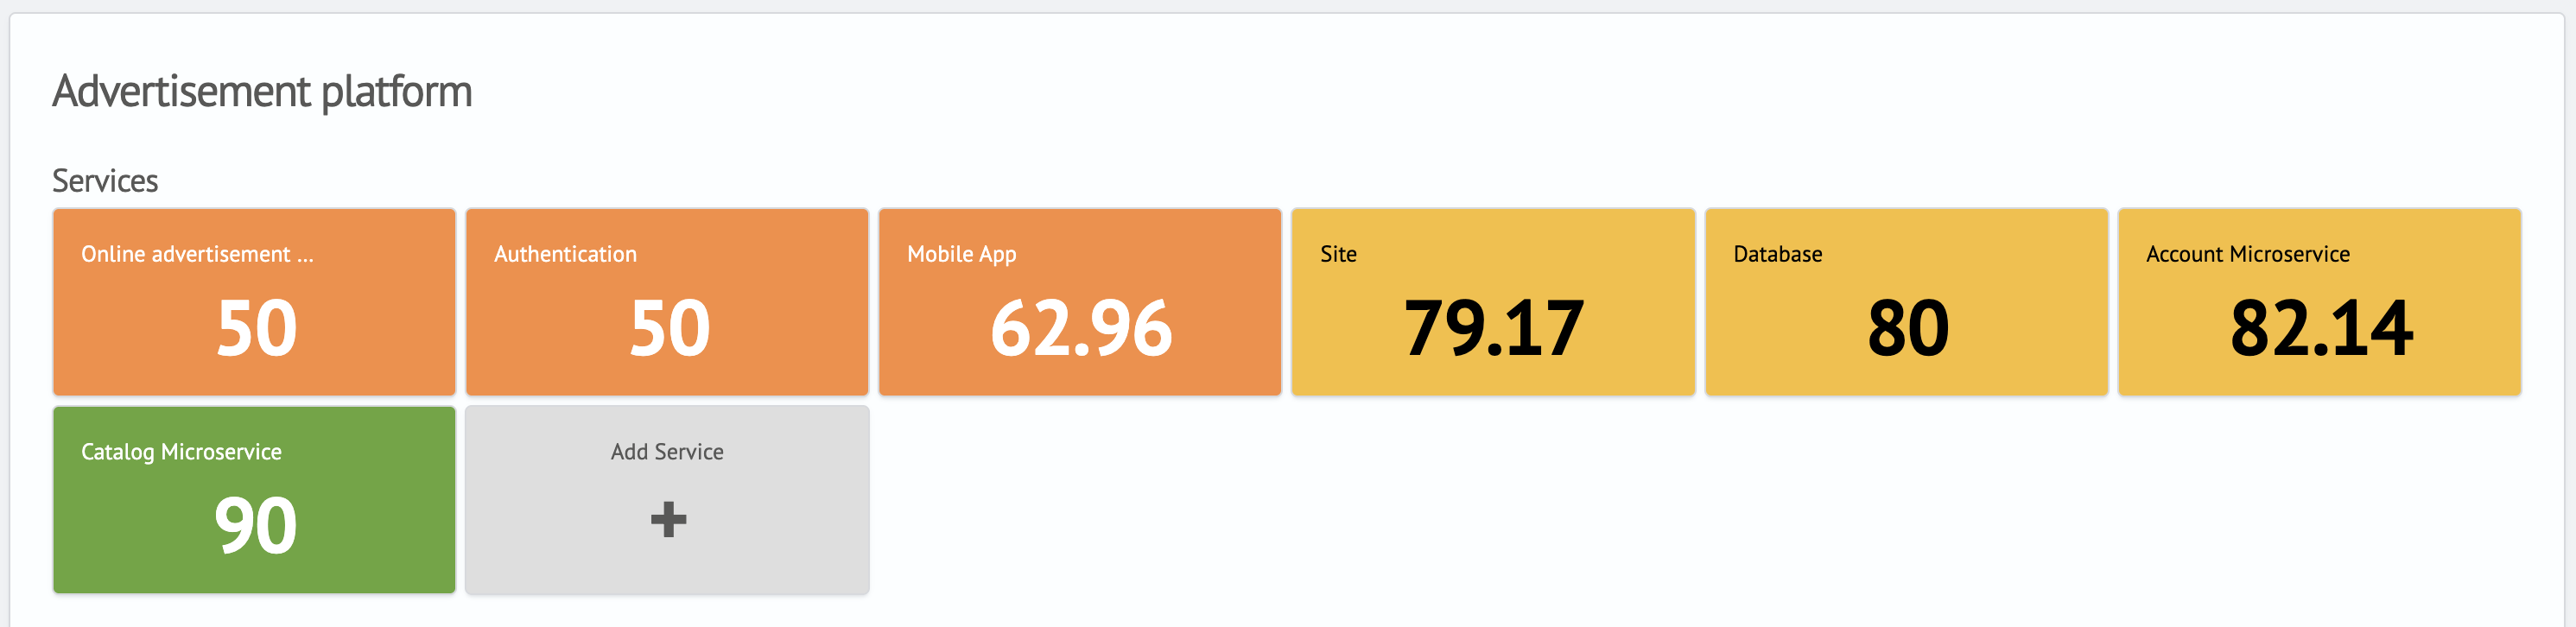Click the score 90 on Catalog Microservice
The image size is (2576, 627).
click(x=255, y=526)
